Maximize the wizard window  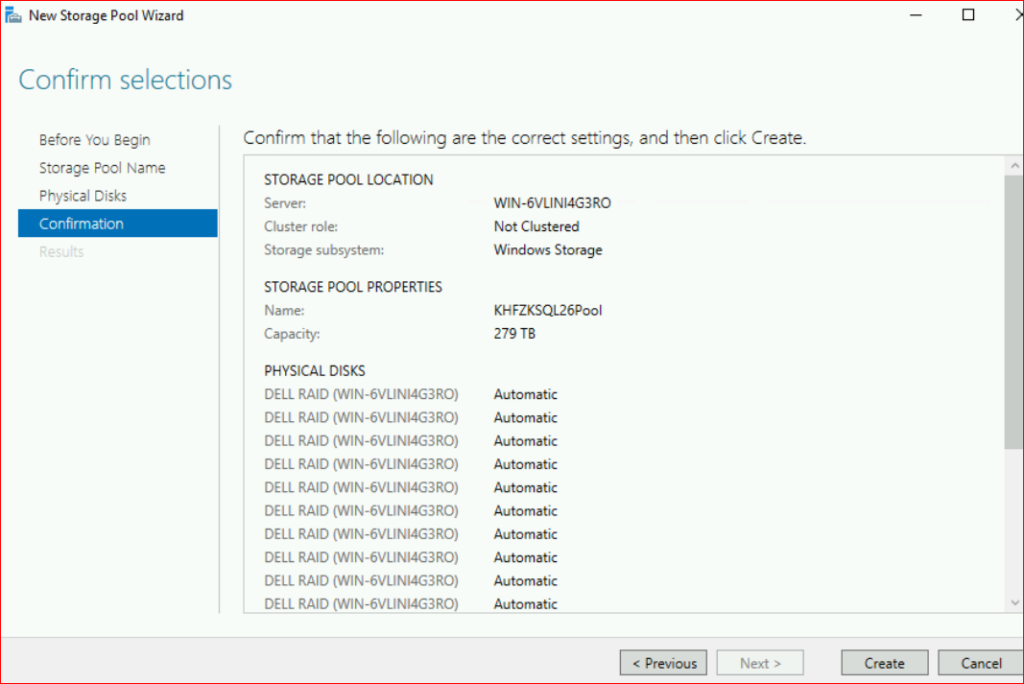point(967,15)
